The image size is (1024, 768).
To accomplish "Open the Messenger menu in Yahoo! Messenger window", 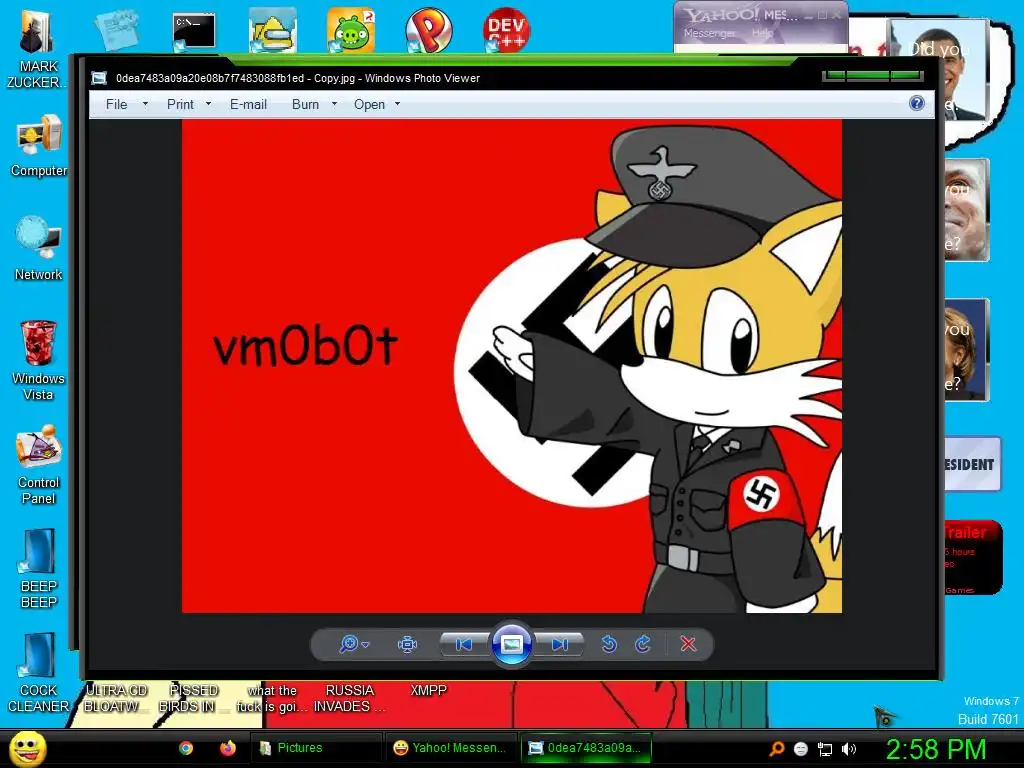I will (709, 33).
